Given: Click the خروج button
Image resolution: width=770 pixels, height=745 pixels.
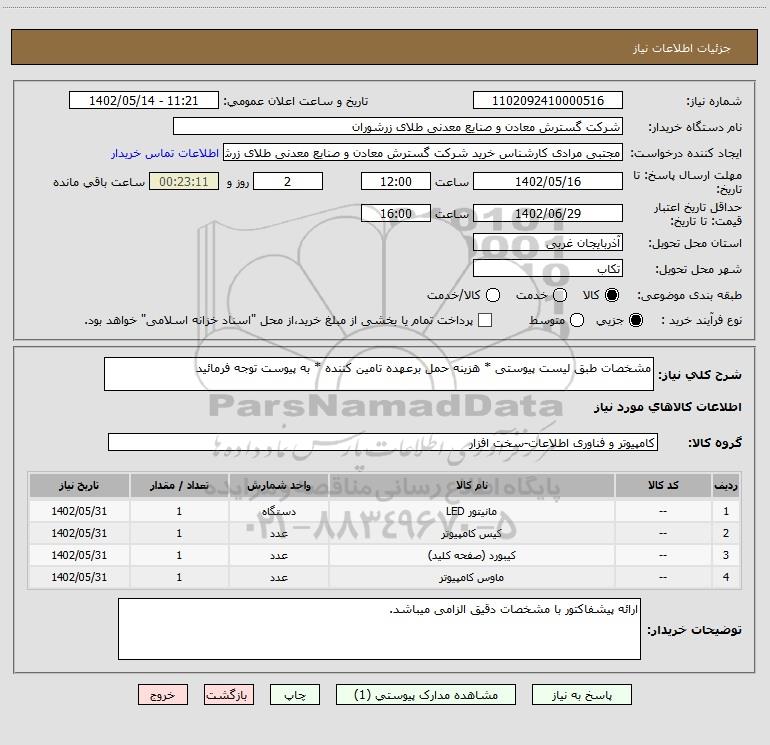Looking at the screenshot, I should click(163, 695).
